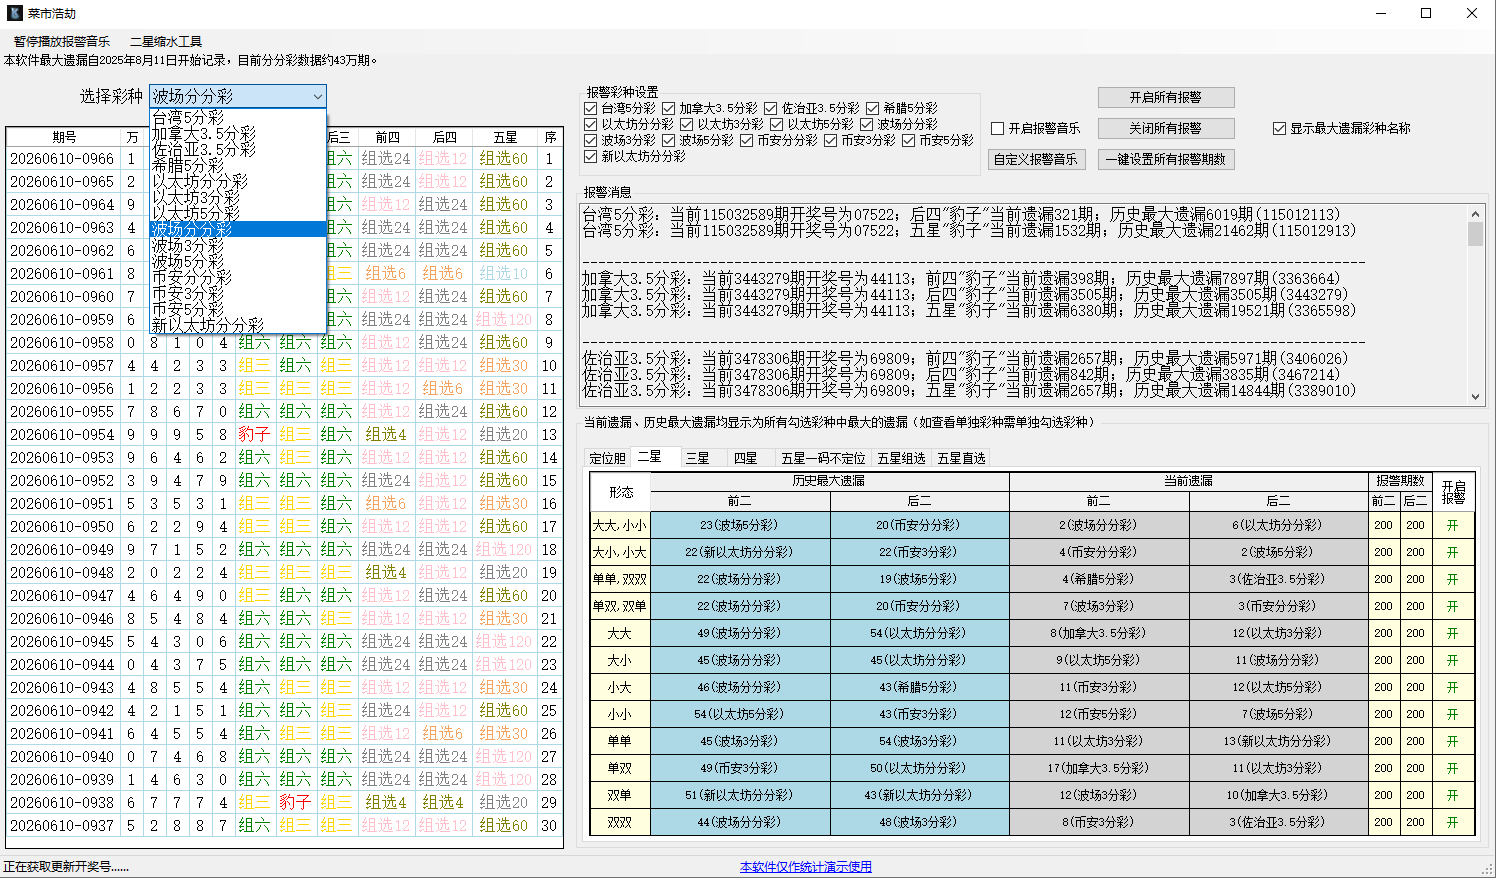
Task: Toggle the 新以太坊分分彩 alarm checkbox
Action: pos(591,156)
